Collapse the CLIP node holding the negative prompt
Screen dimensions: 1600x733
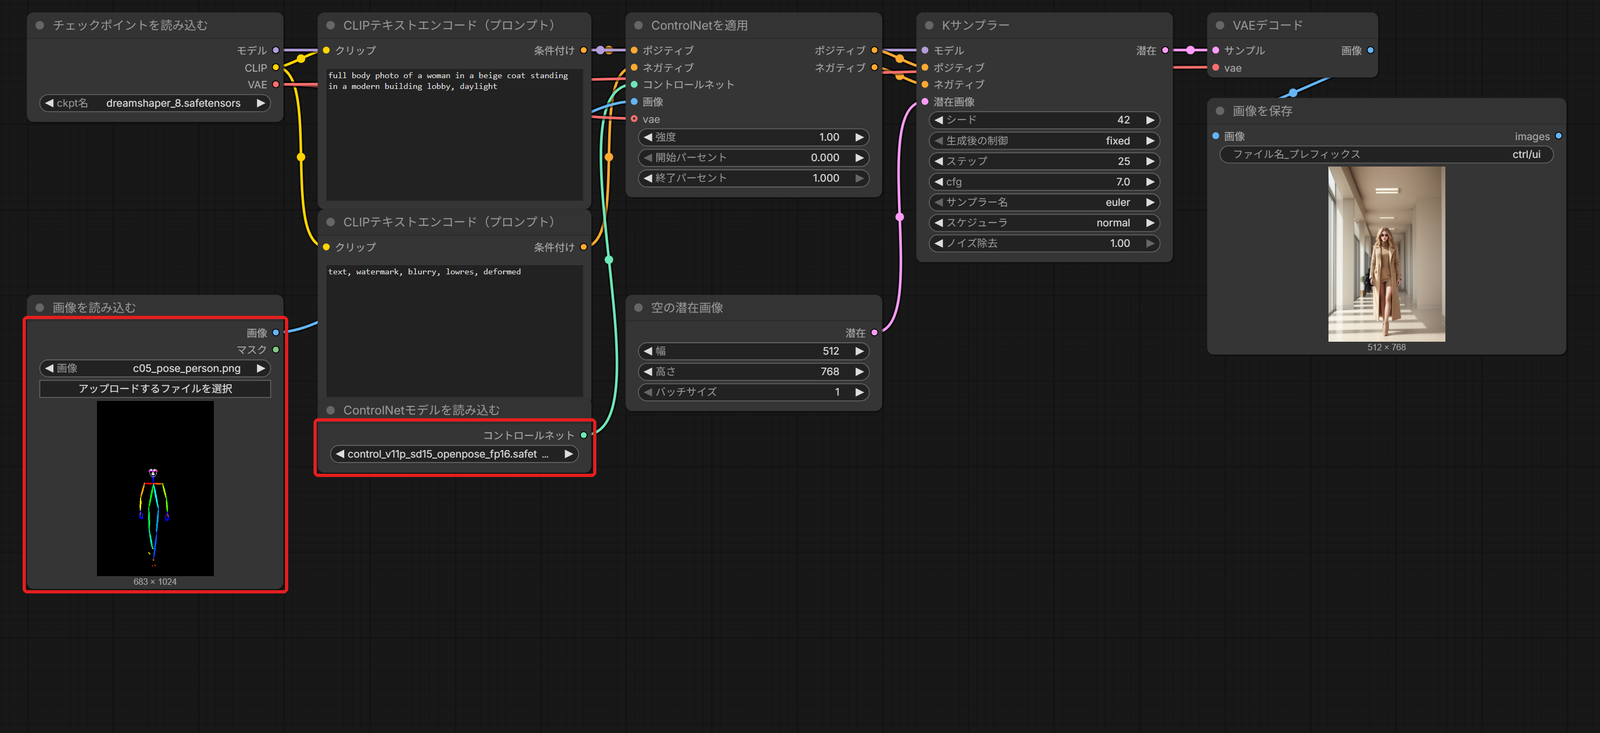(330, 222)
